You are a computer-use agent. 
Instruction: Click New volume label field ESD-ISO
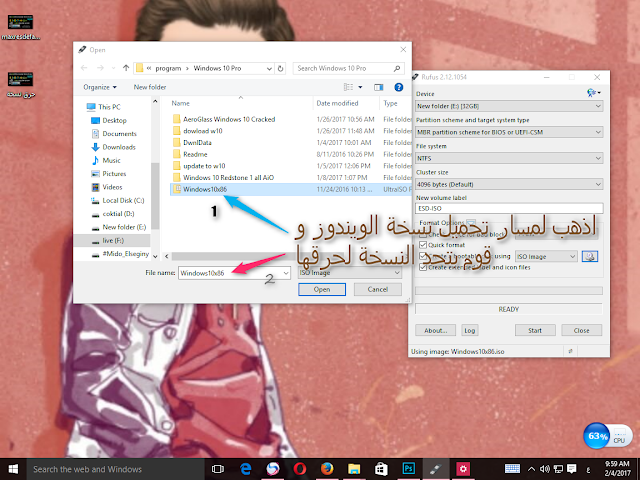tap(509, 208)
